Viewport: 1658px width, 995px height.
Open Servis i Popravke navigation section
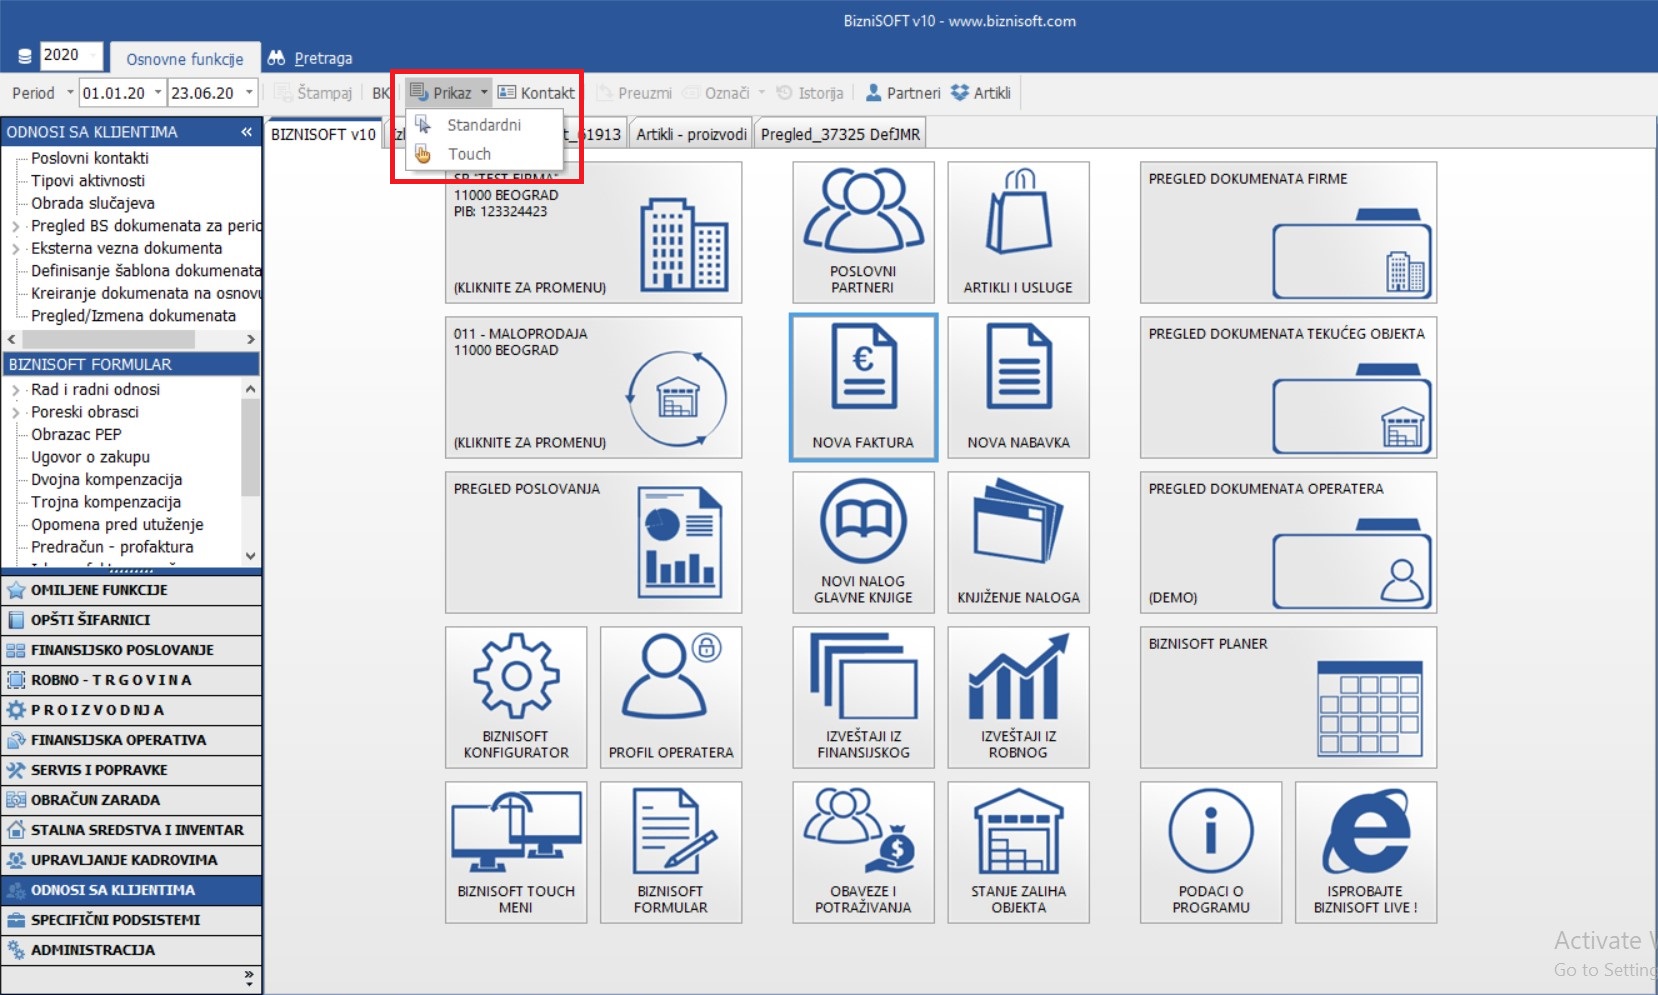click(x=131, y=770)
